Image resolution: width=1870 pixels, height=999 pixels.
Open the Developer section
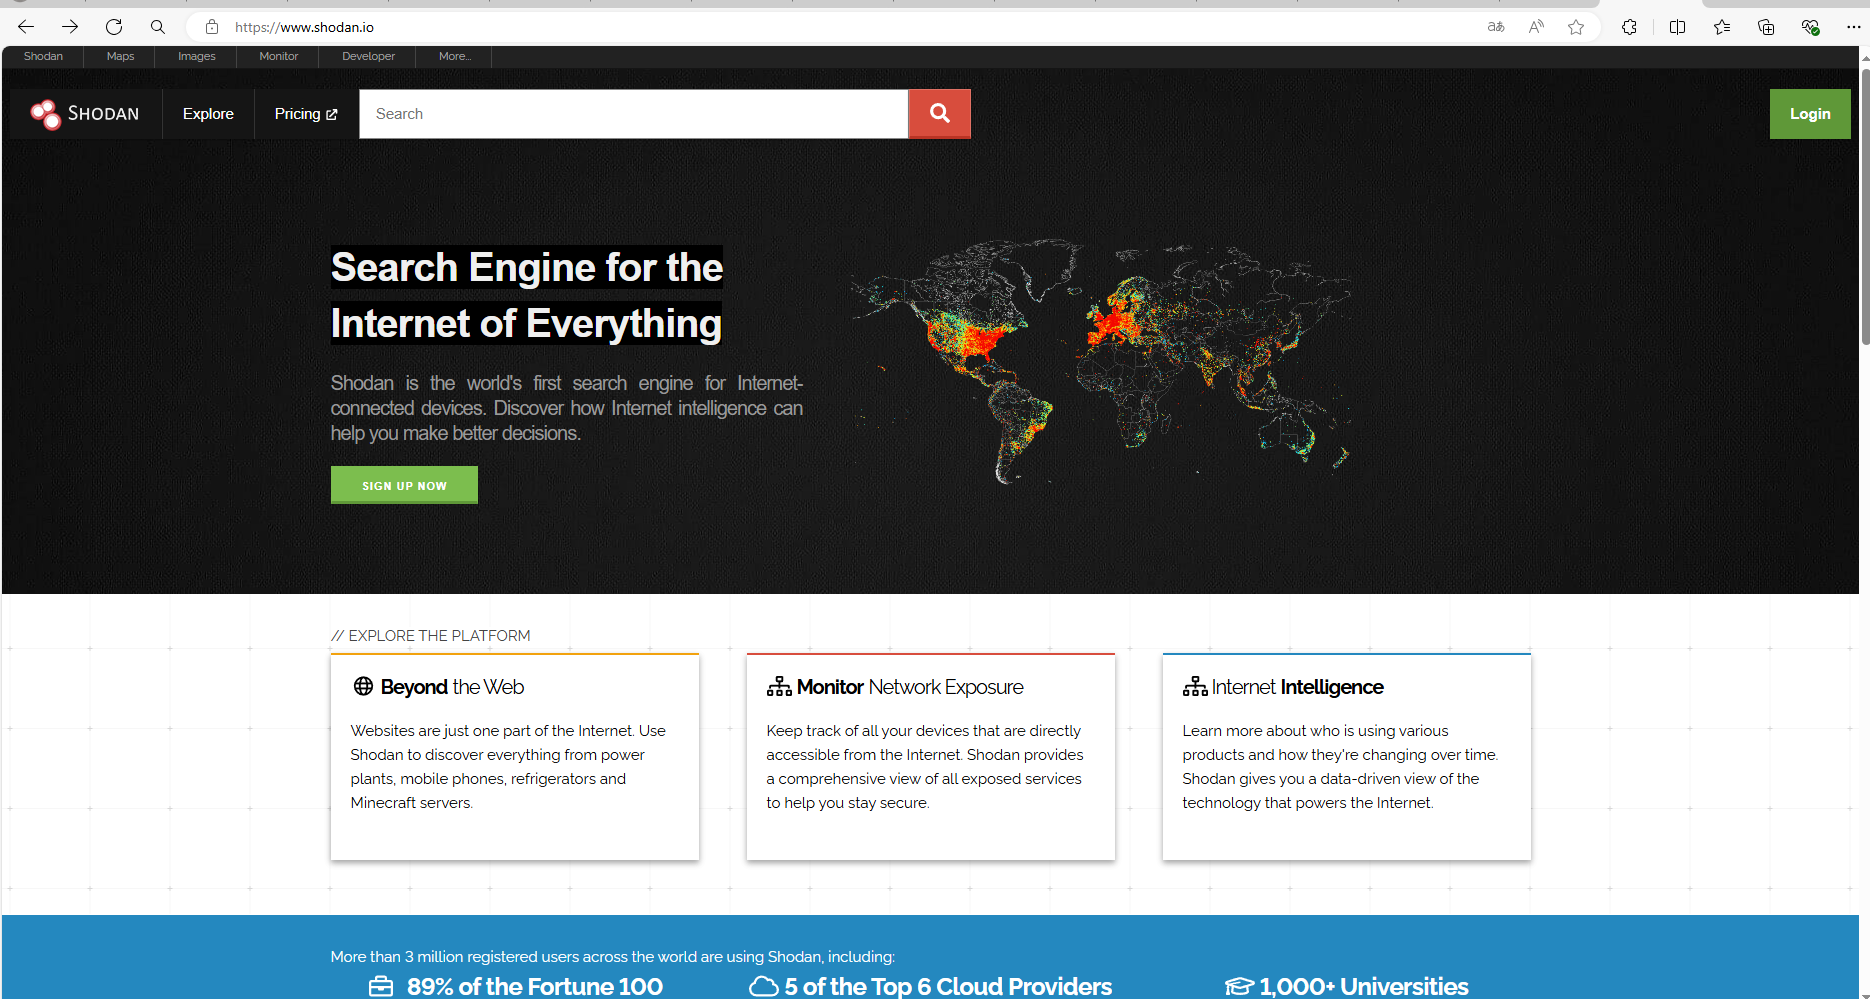[x=368, y=56]
